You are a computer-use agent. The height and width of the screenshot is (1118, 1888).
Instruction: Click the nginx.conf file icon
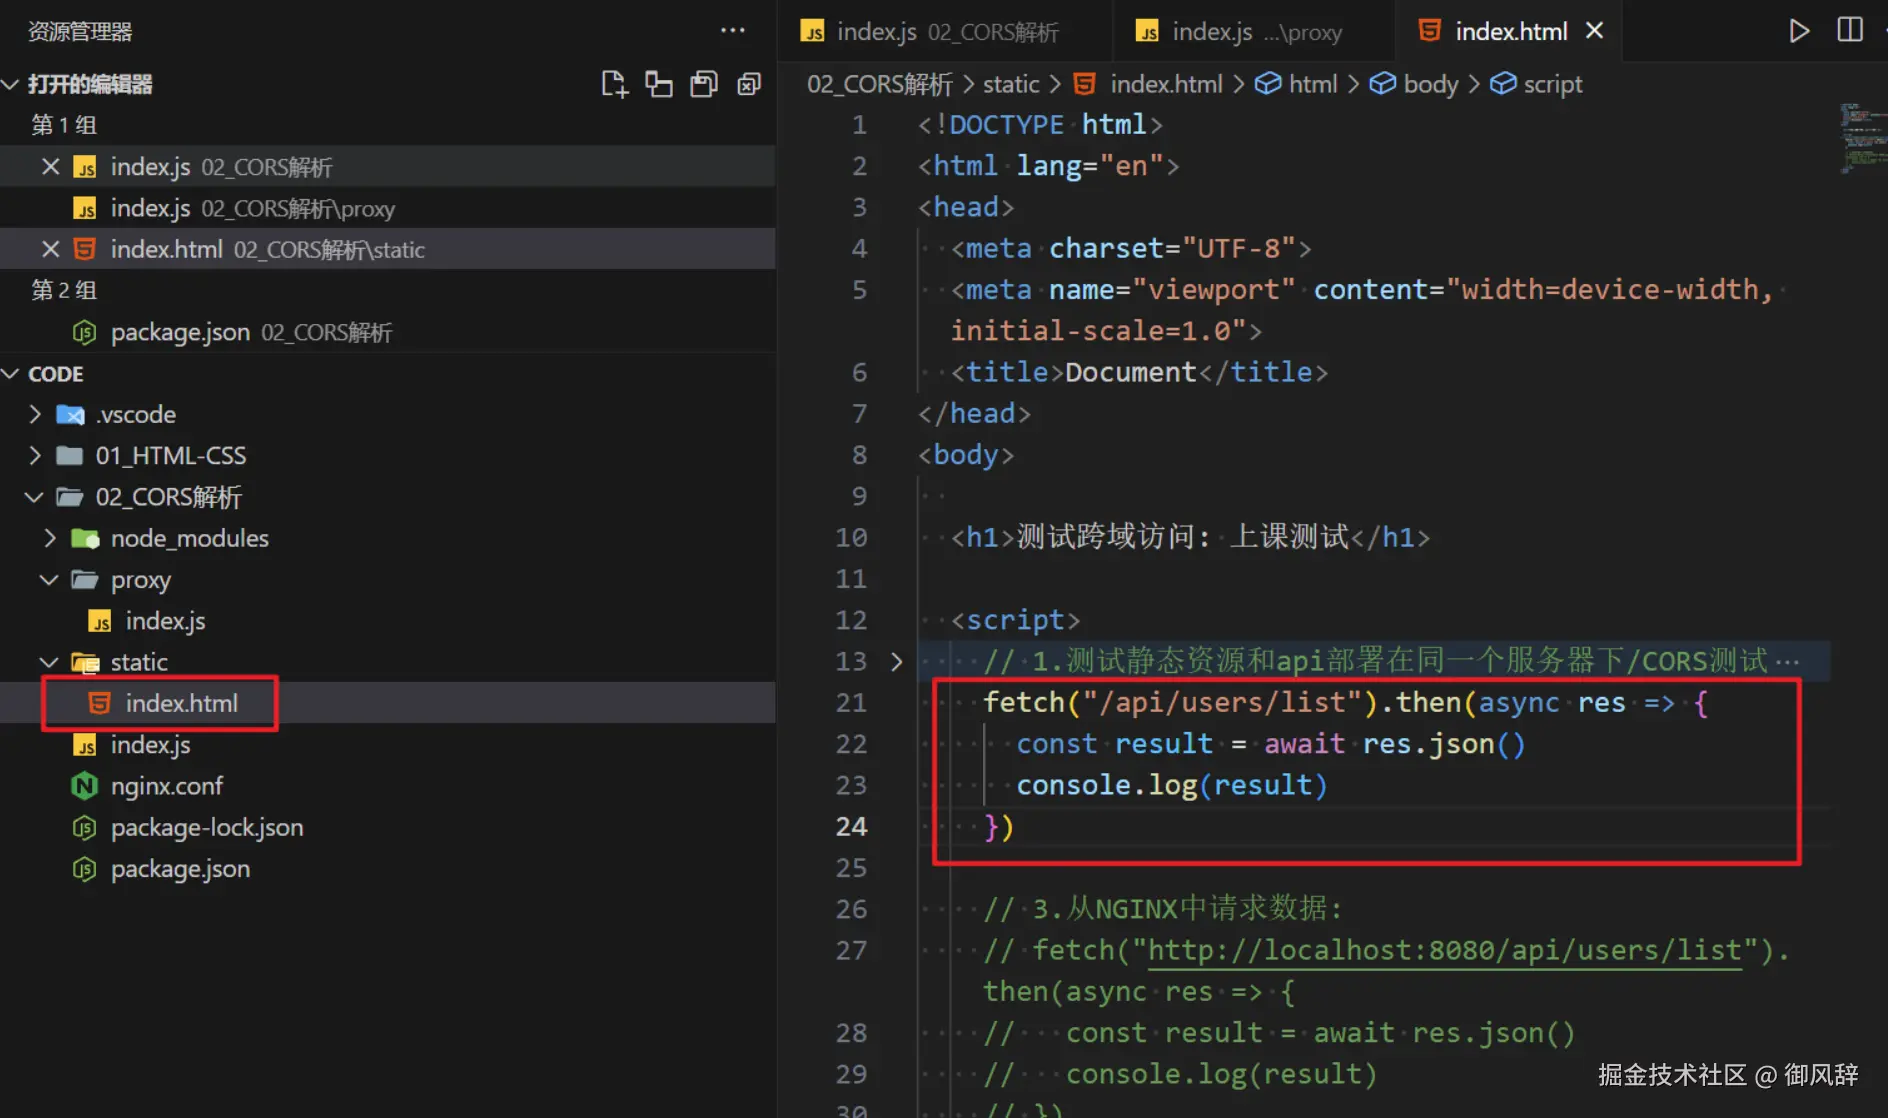[85, 786]
